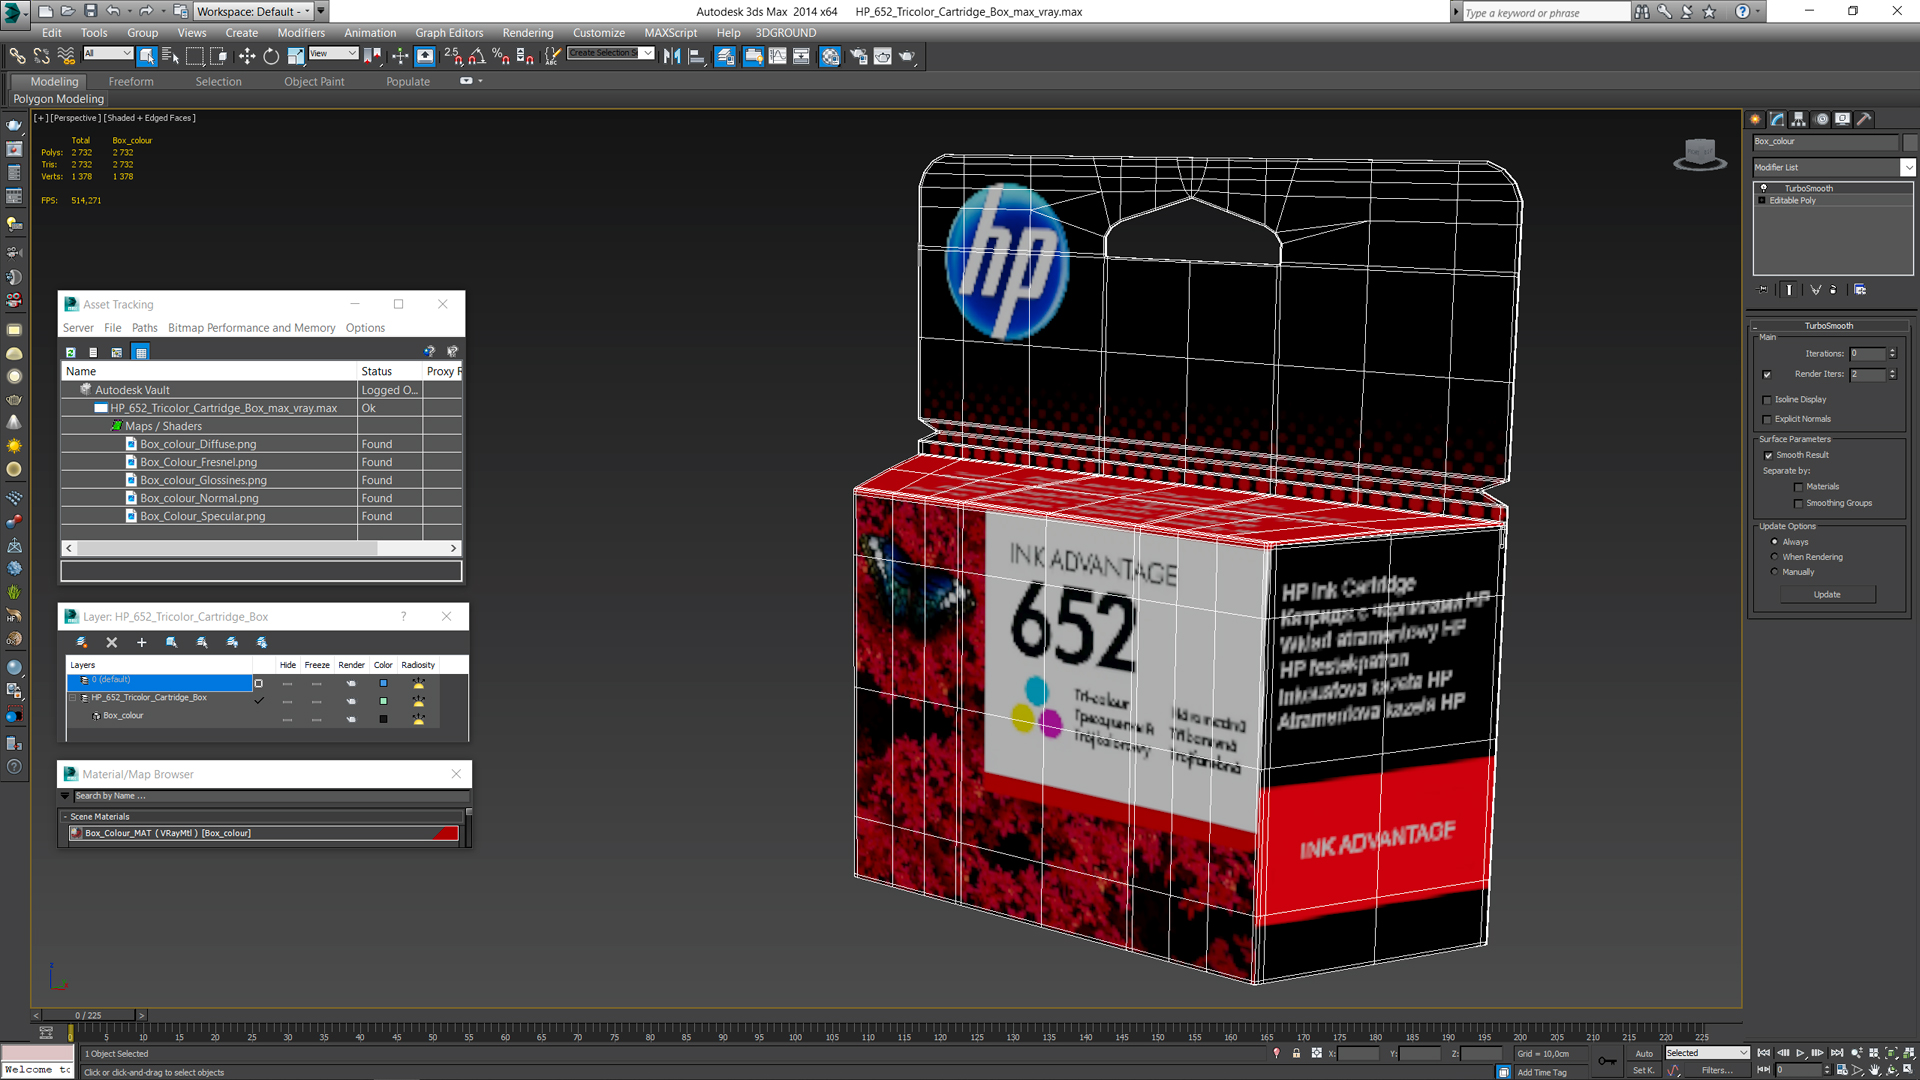This screenshot has width=1920, height=1080.
Task: Open the Graph Editors menu
Action: pyautogui.click(x=449, y=33)
